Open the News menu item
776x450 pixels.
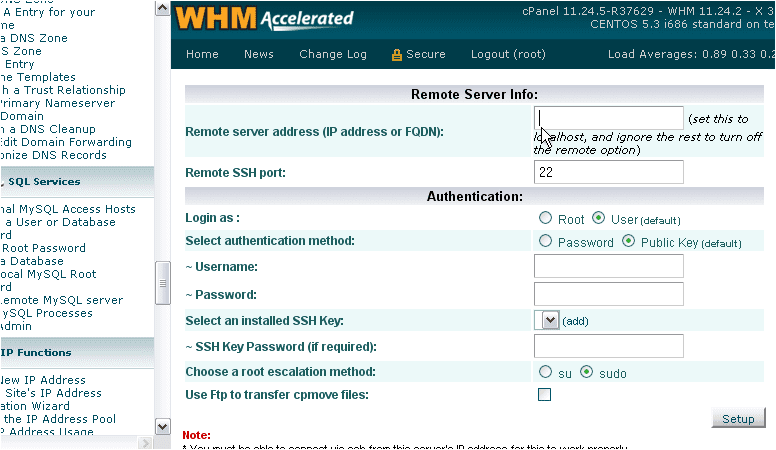pos(259,54)
